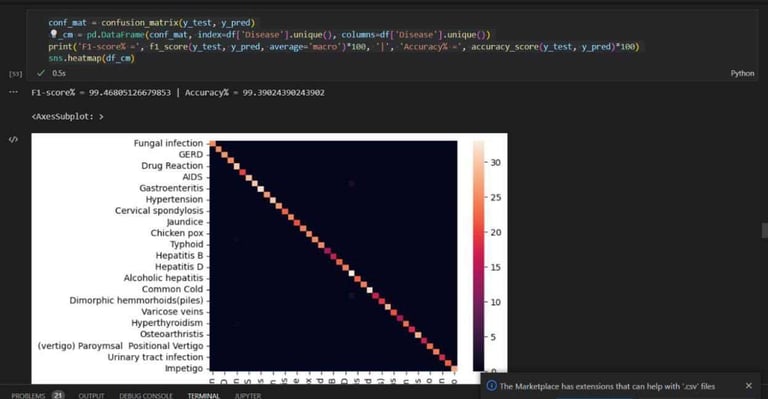Click the sns.heatmap(df_cm) code line
The image size is (768, 399).
point(91,58)
